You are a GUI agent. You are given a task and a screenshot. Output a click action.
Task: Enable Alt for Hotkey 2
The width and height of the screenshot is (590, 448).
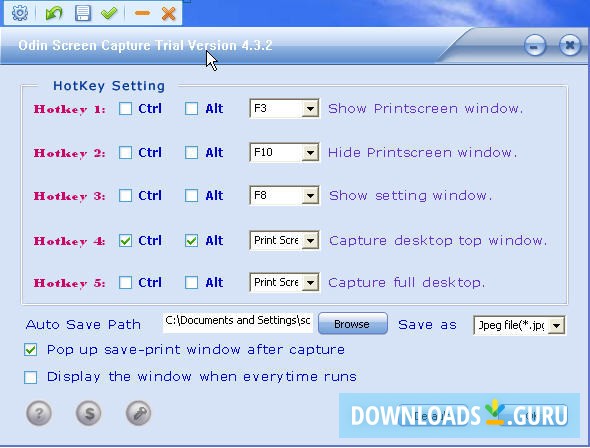tap(191, 153)
